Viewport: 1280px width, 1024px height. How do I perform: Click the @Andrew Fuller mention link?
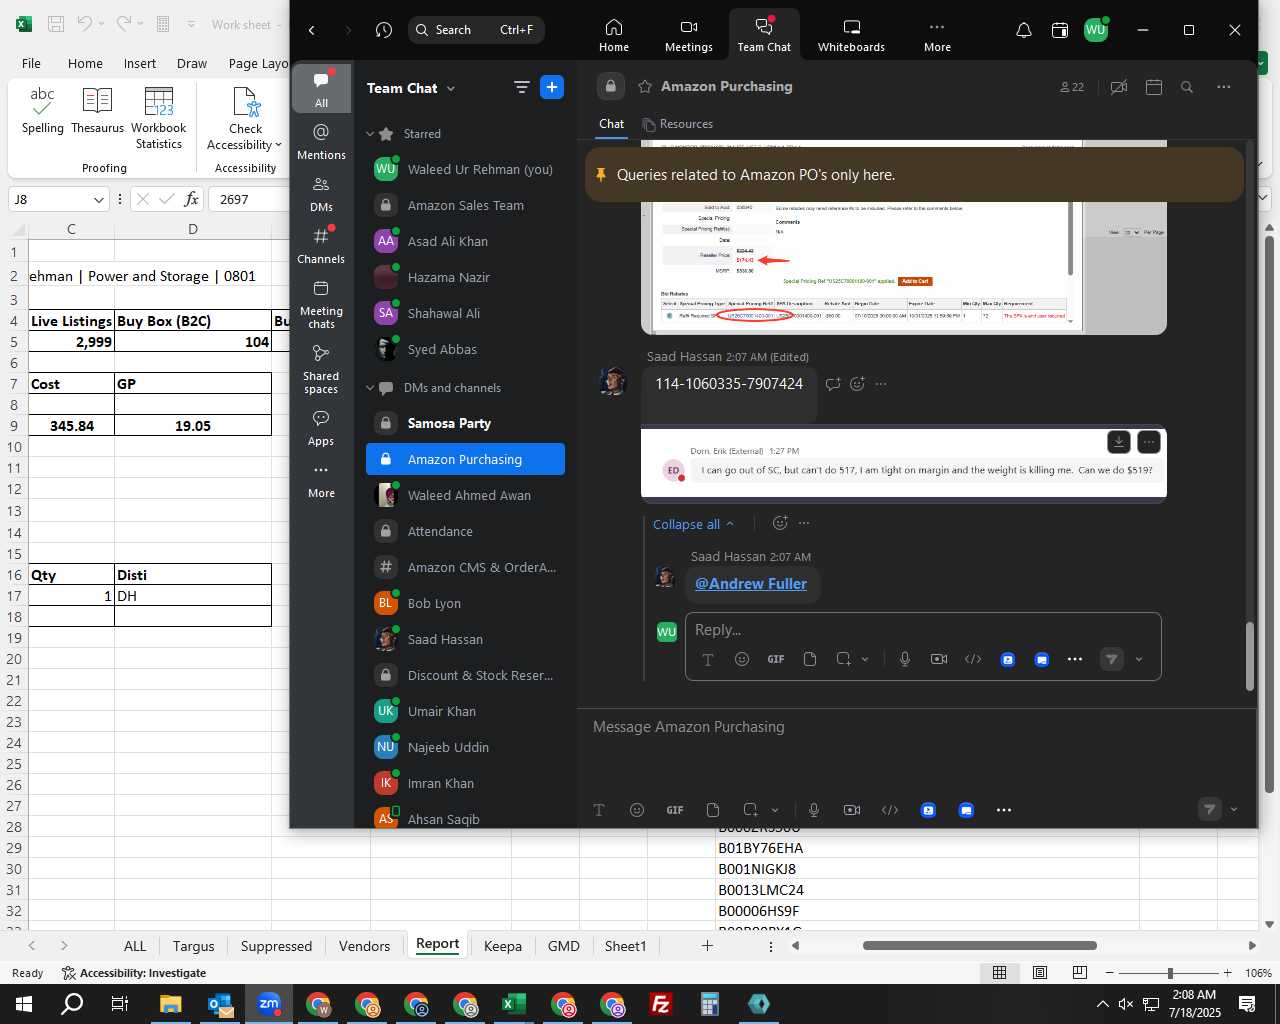[x=751, y=584]
